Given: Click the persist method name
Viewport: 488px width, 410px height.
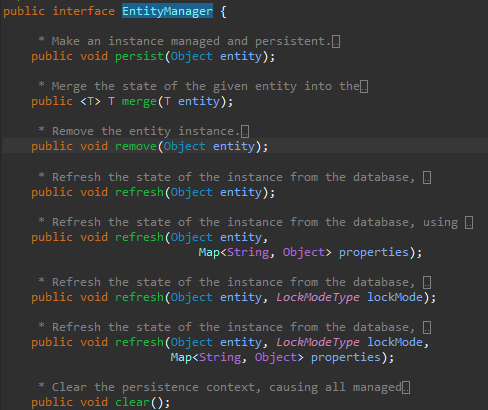Looking at the screenshot, I should pos(139,56).
